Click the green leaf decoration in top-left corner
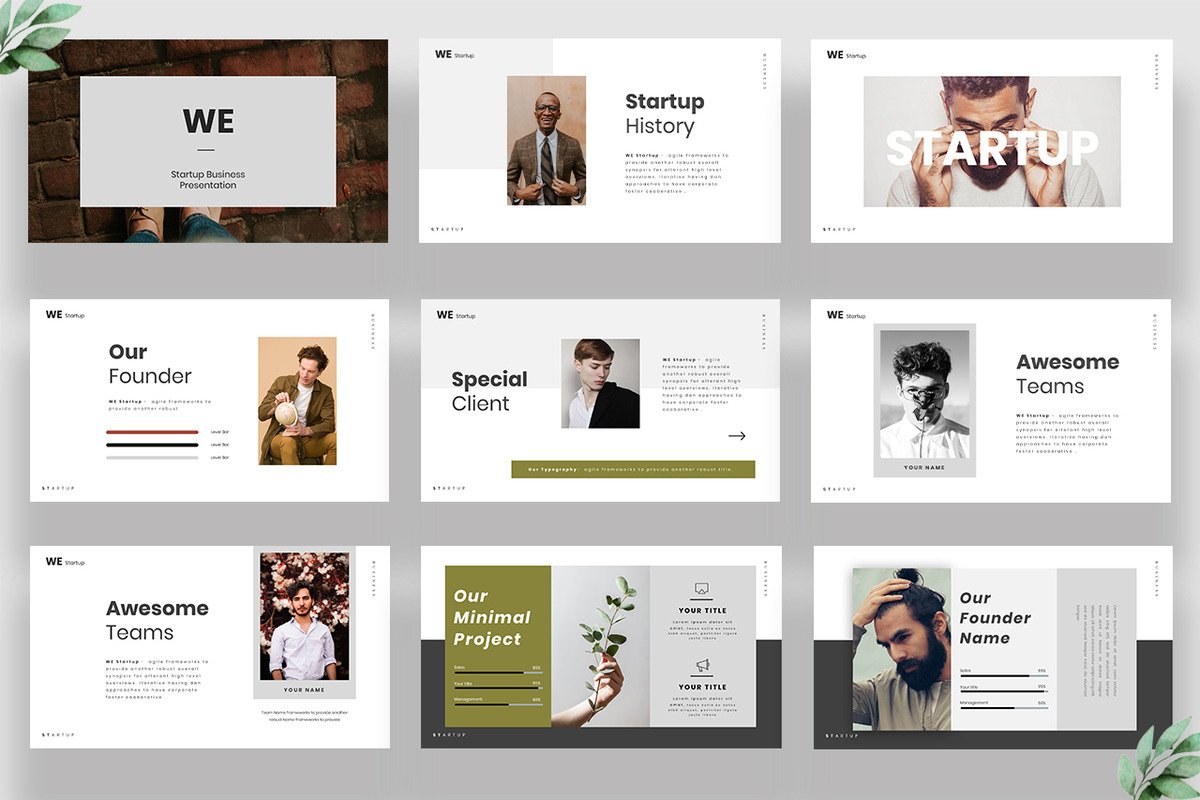Screen dimensions: 1200x800 35,30
